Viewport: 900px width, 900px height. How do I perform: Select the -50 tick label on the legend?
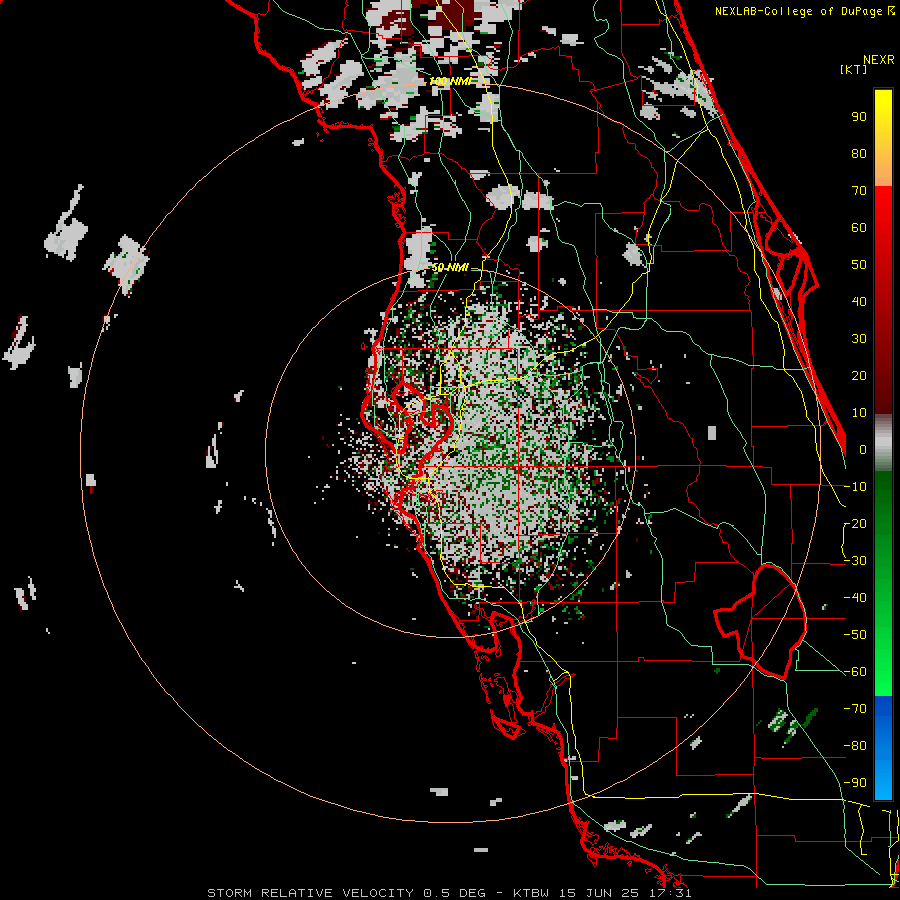click(855, 635)
